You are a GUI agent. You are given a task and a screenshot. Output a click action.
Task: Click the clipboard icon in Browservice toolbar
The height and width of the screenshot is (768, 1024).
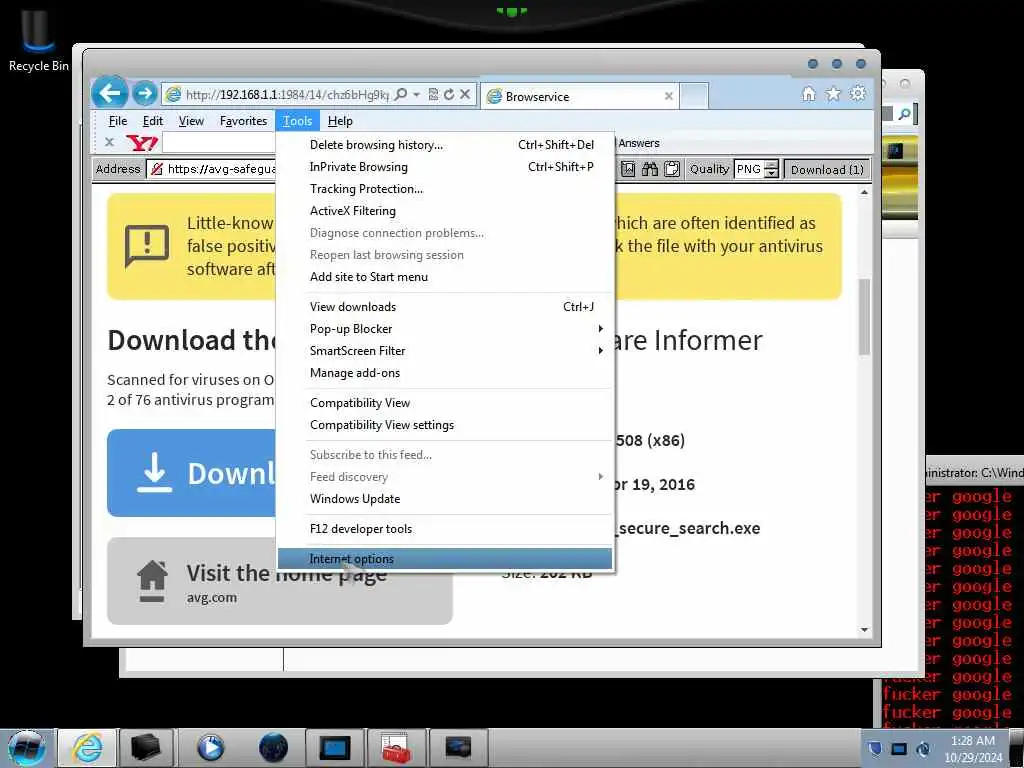672,169
